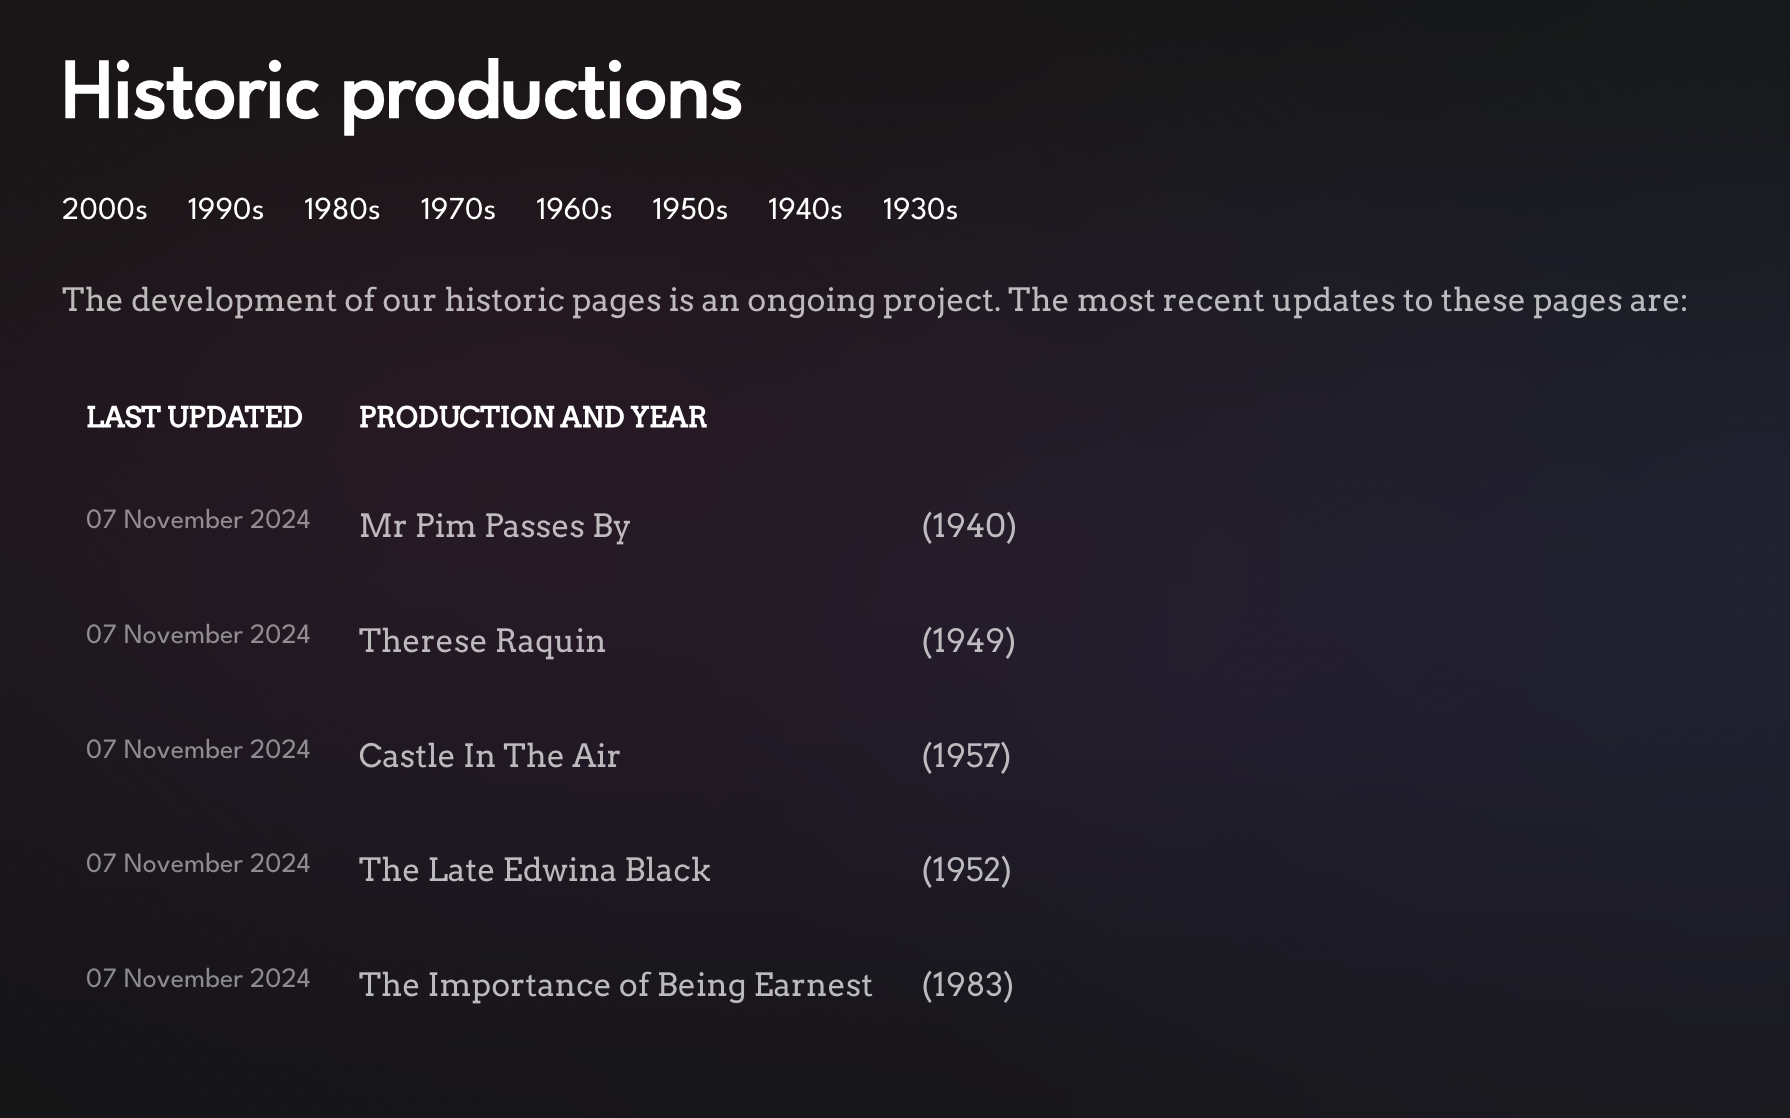Click the (1957) year entry
Image resolution: width=1790 pixels, height=1118 pixels.
click(x=966, y=756)
